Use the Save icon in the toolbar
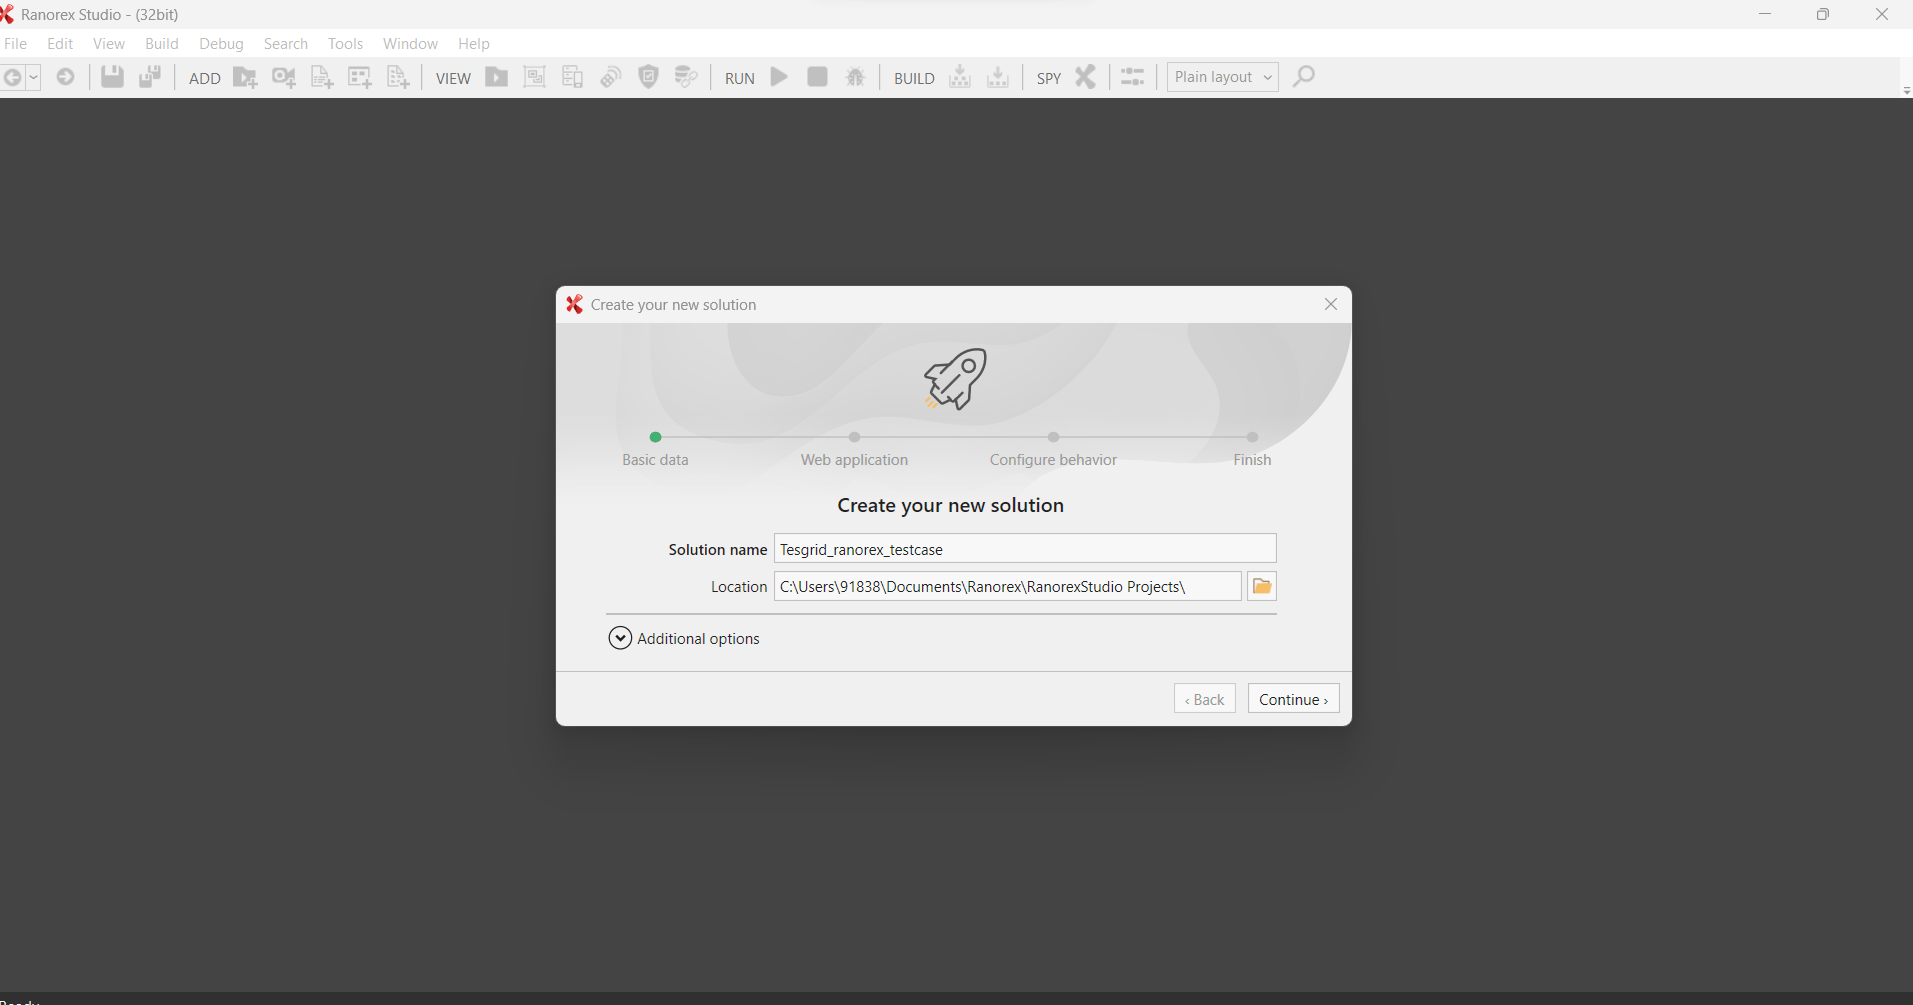This screenshot has height=1005, width=1913. click(x=112, y=77)
